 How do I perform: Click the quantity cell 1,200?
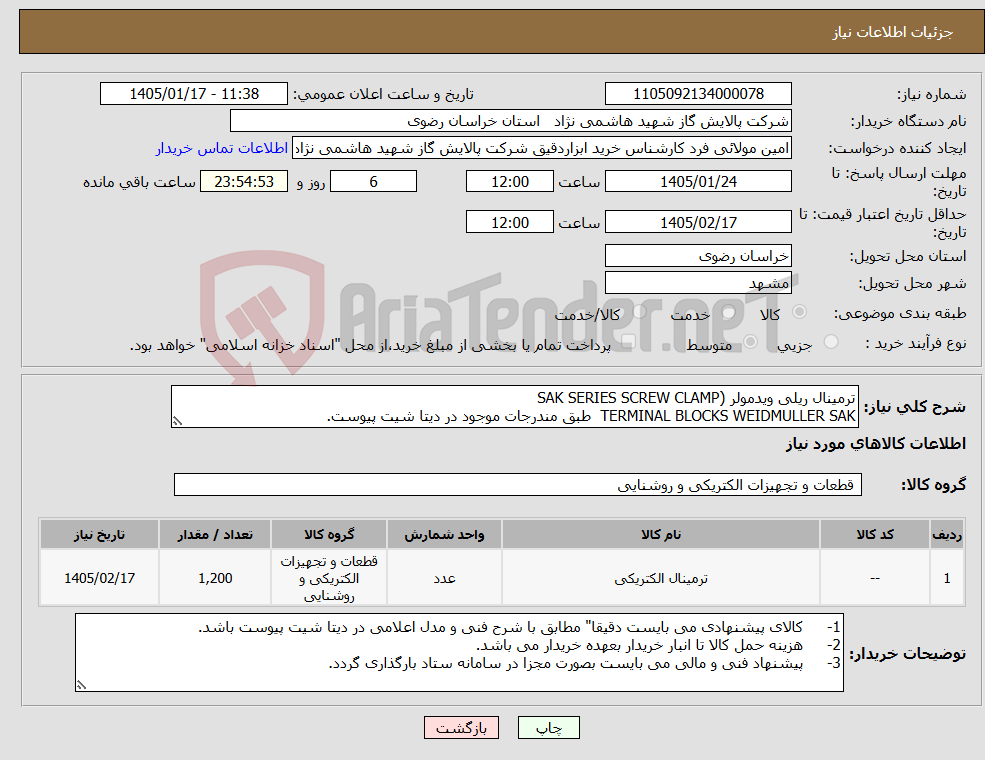coord(215,578)
